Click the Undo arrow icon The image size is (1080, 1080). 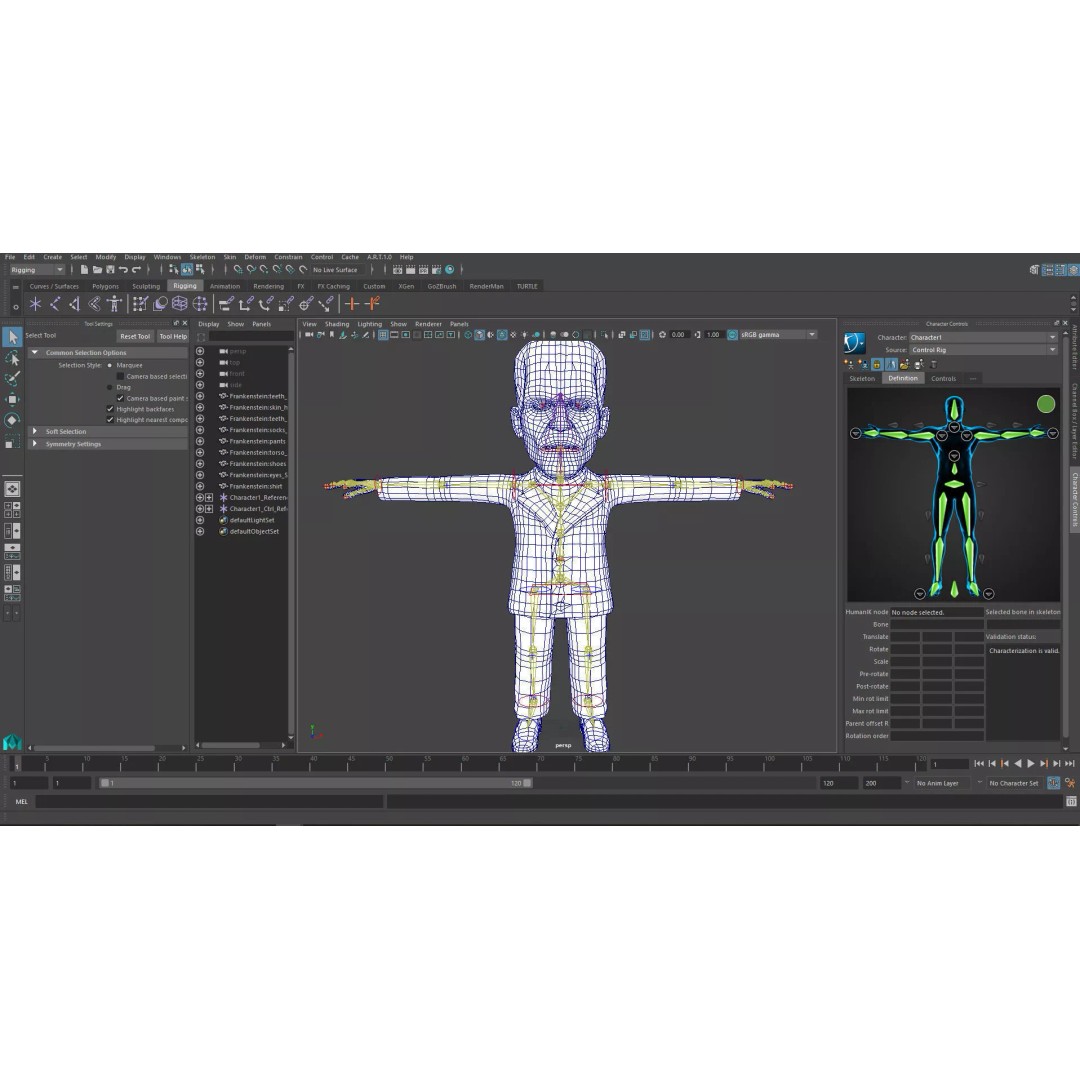tap(123, 269)
